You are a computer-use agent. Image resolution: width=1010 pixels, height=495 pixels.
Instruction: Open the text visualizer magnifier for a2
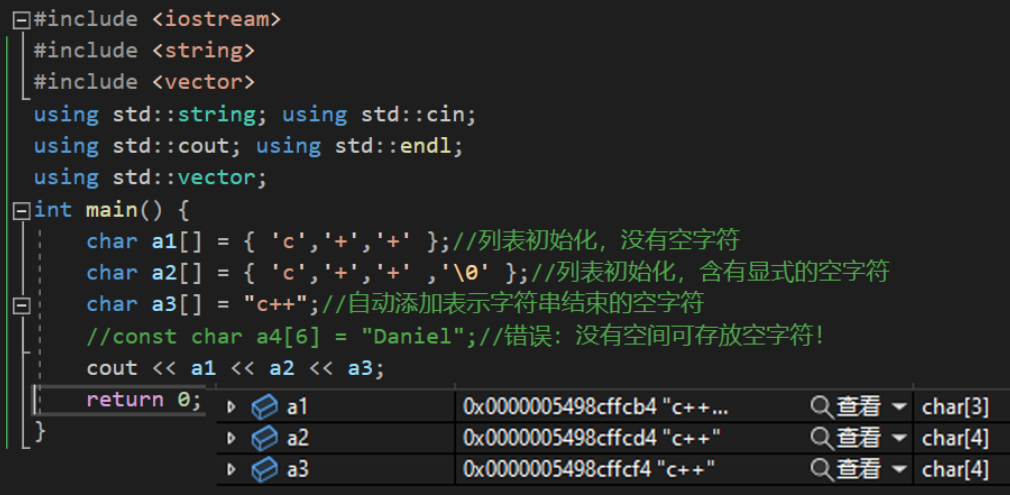(821, 438)
